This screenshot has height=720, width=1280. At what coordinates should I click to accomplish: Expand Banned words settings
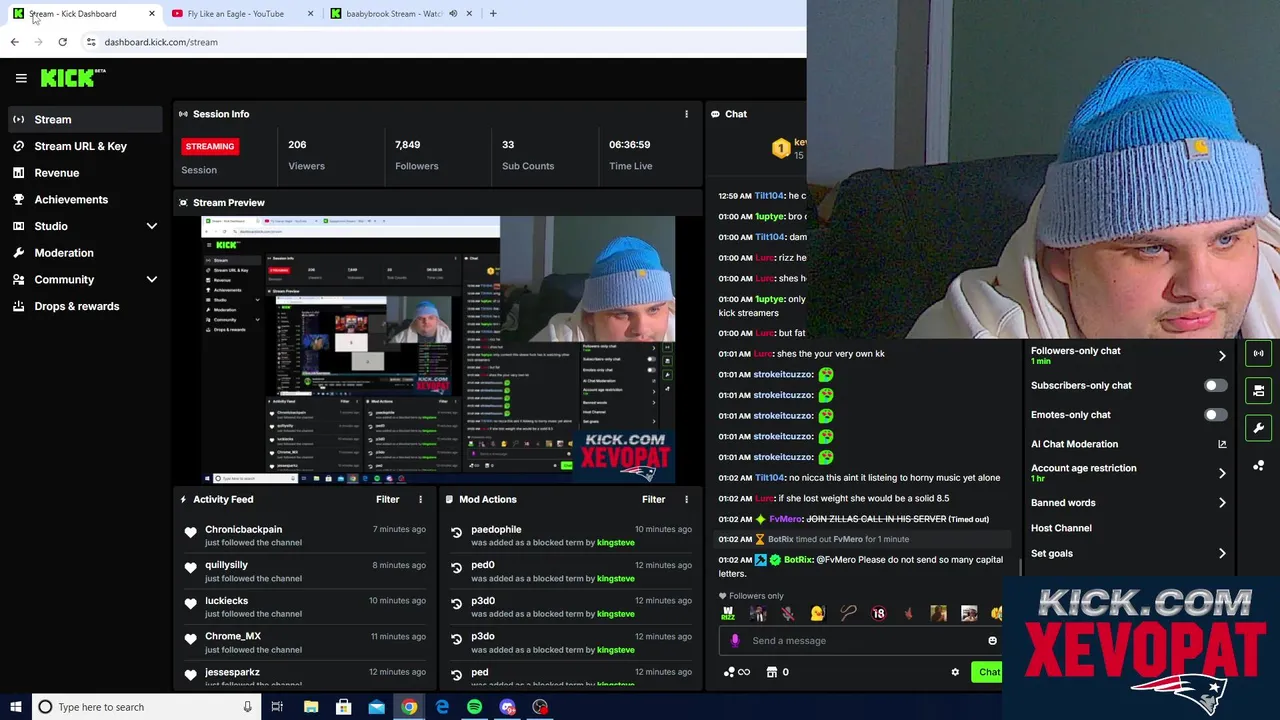1222,503
